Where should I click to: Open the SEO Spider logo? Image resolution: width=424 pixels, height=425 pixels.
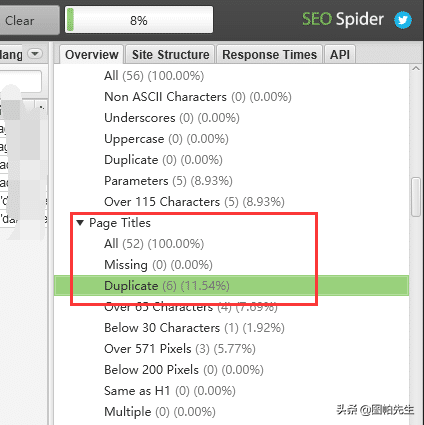tap(343, 19)
